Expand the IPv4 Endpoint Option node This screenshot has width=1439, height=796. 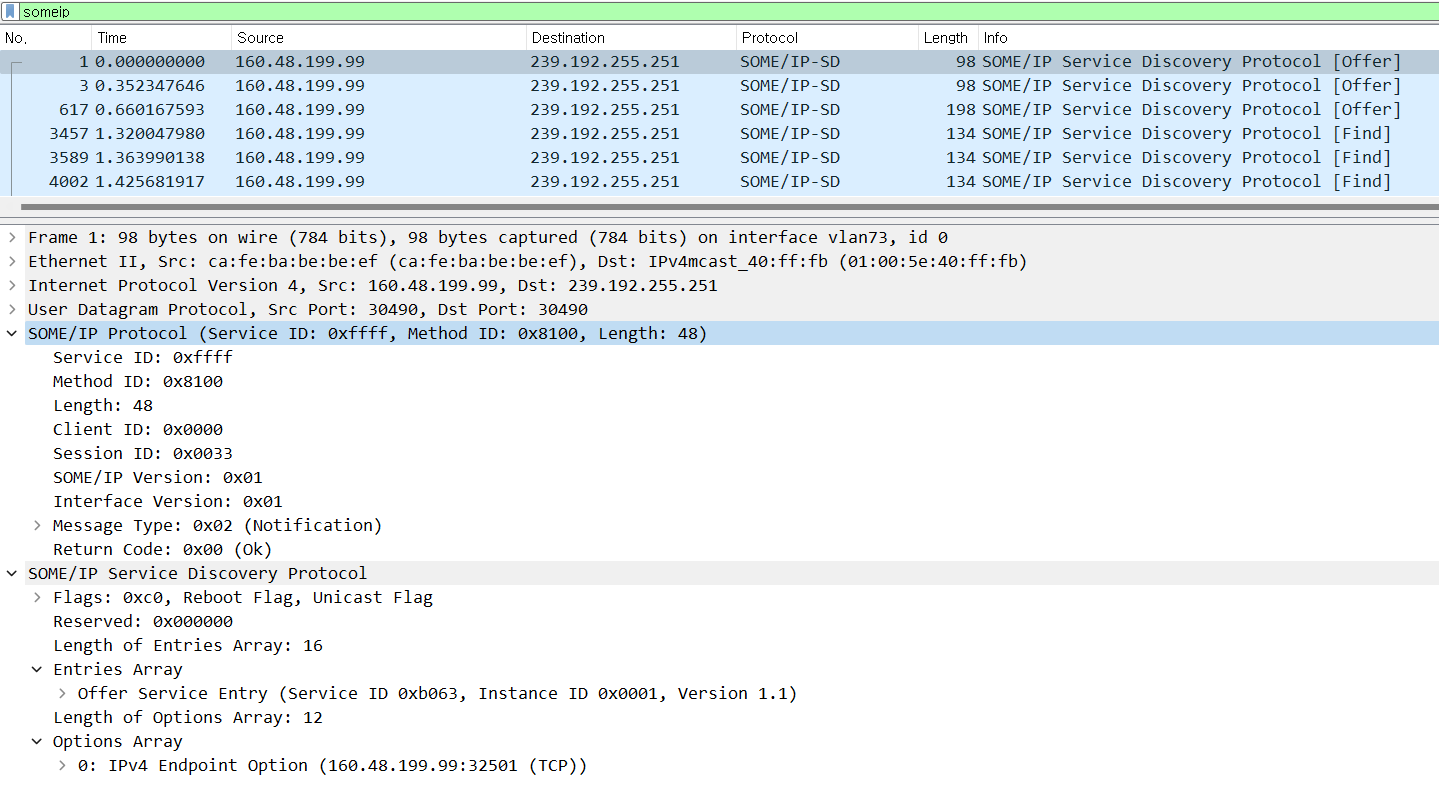pos(62,766)
